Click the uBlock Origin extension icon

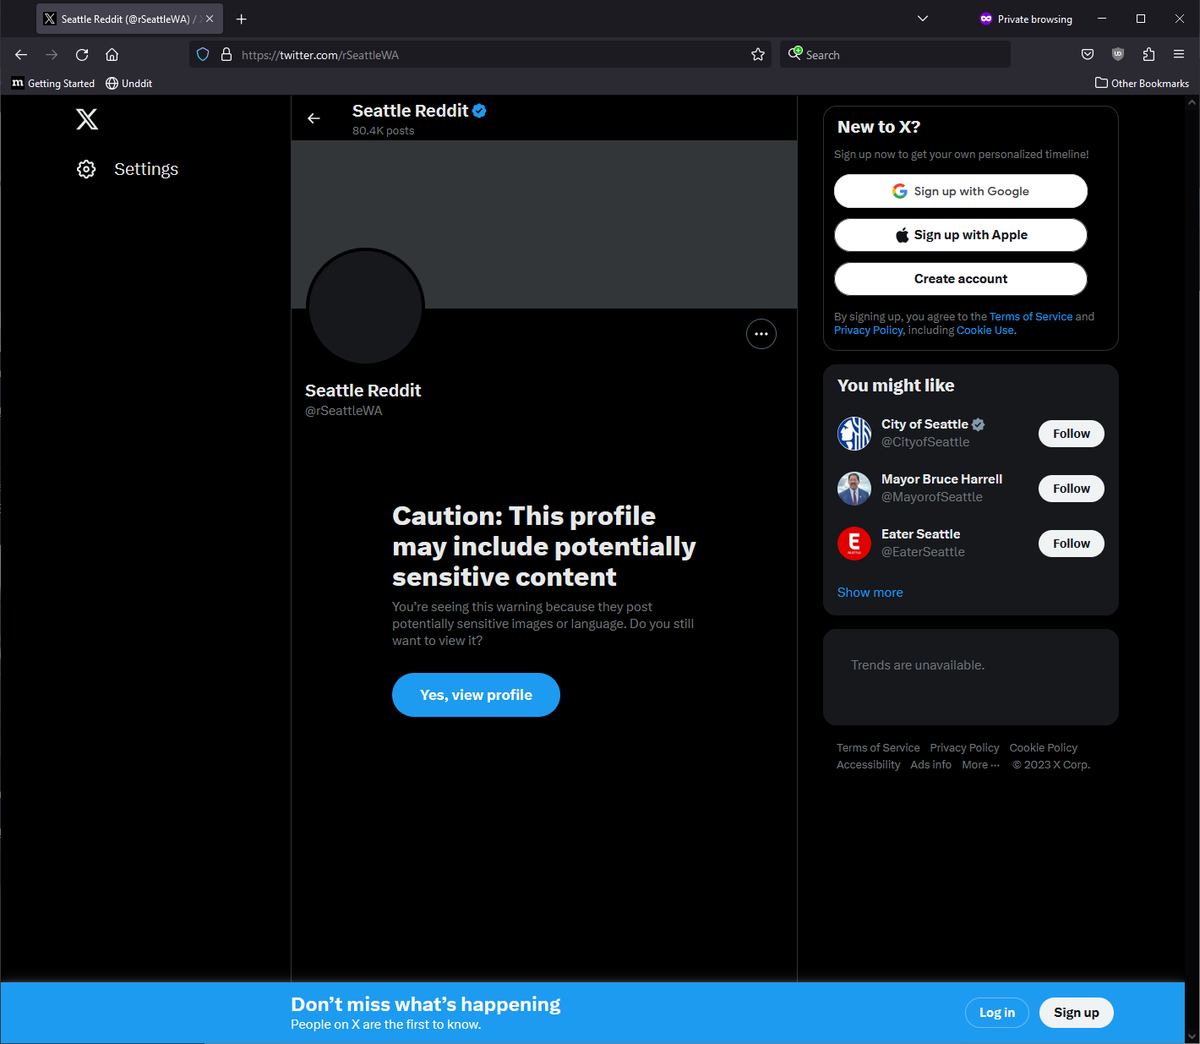pyautogui.click(x=1118, y=55)
